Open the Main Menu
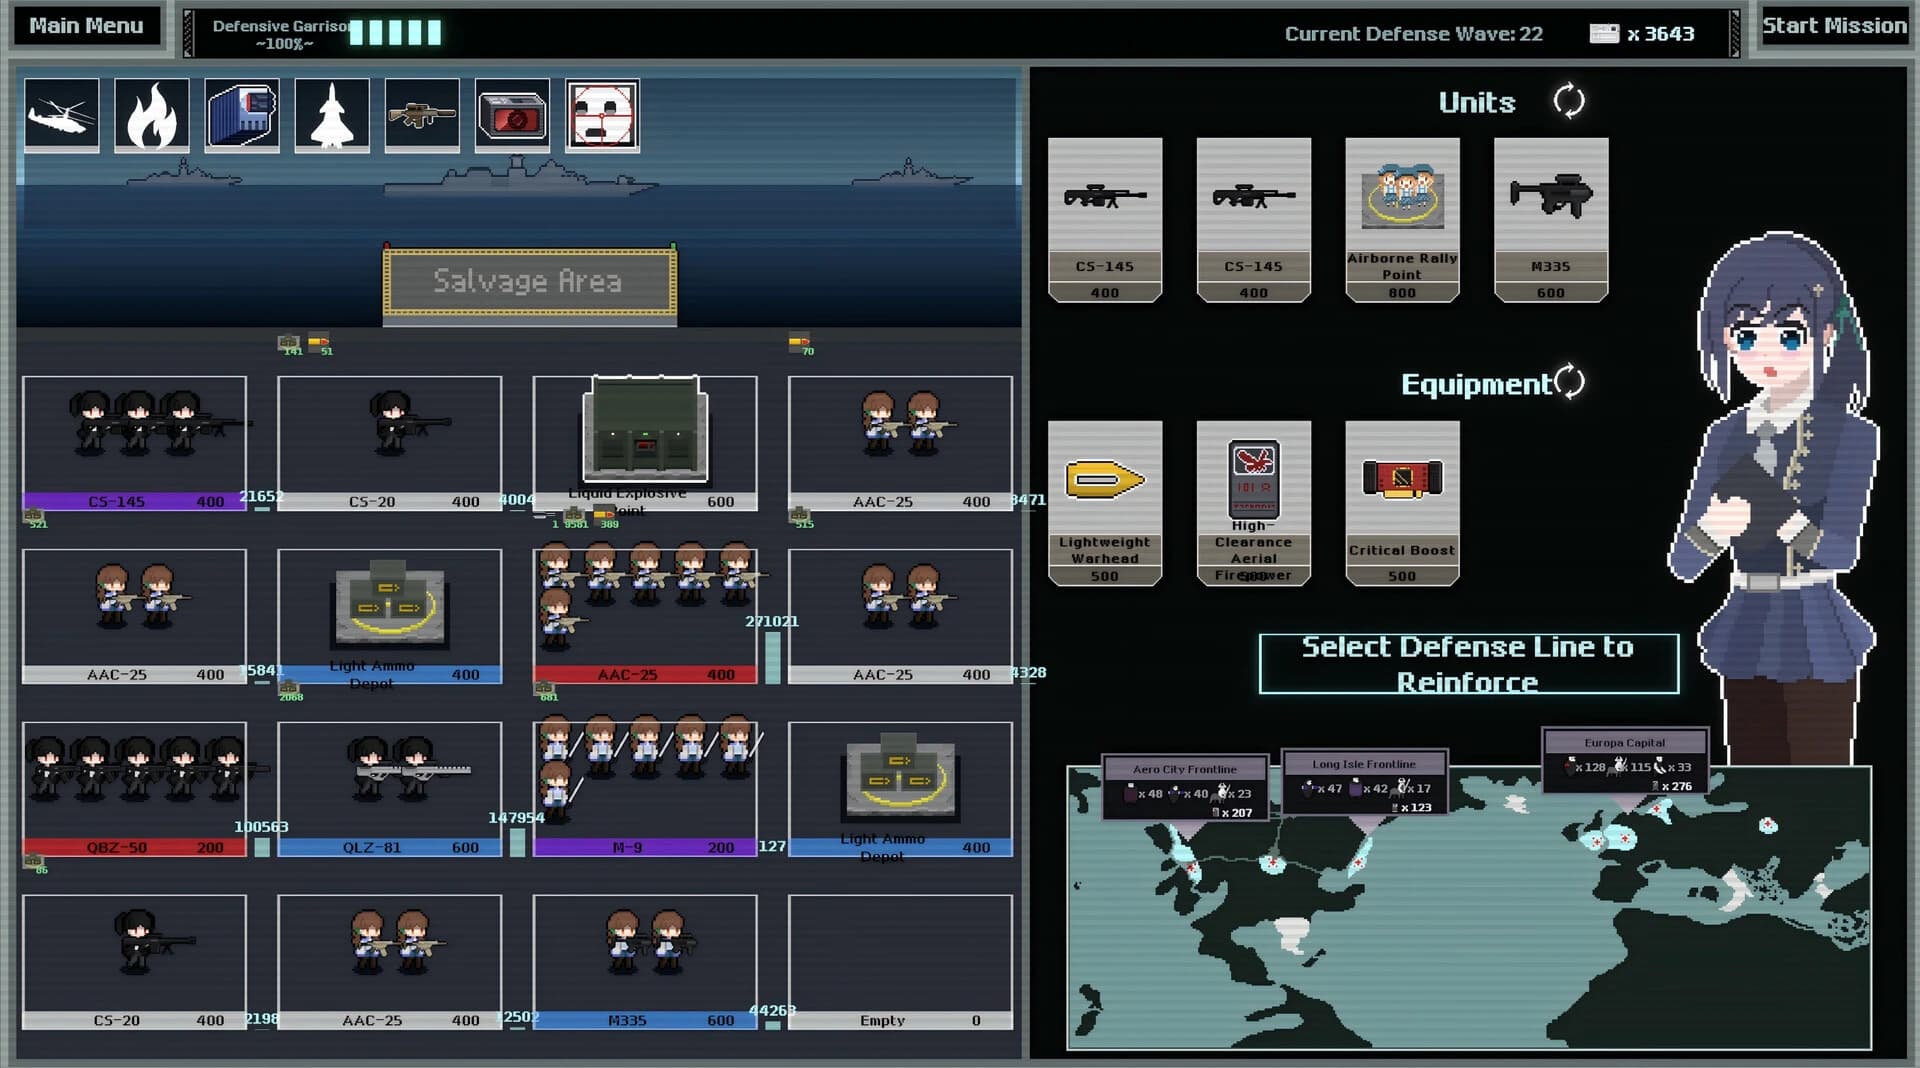Viewport: 1920px width, 1068px height. pos(86,25)
